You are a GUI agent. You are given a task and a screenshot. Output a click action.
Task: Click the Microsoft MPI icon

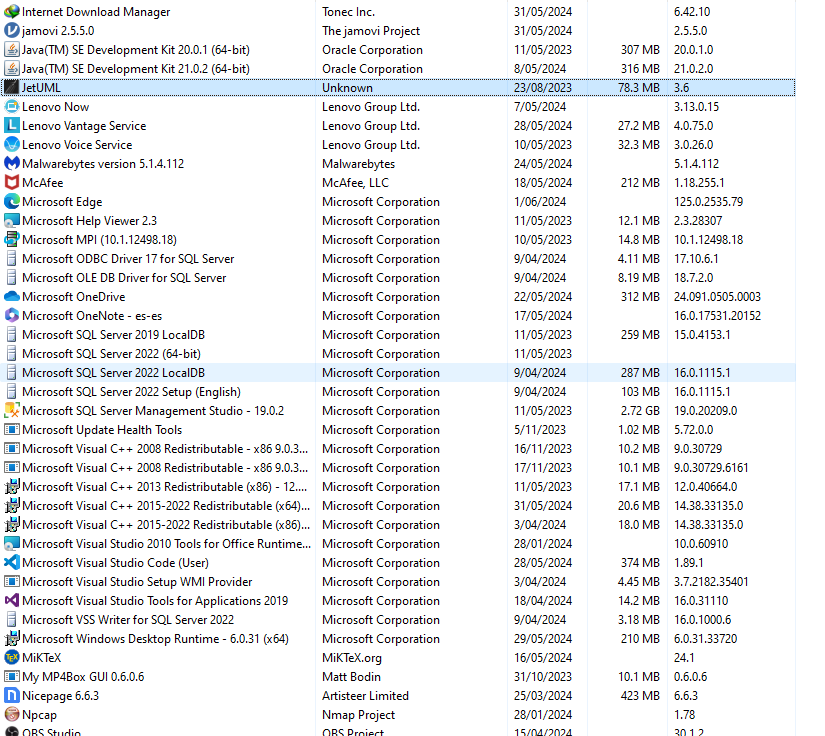(x=12, y=239)
